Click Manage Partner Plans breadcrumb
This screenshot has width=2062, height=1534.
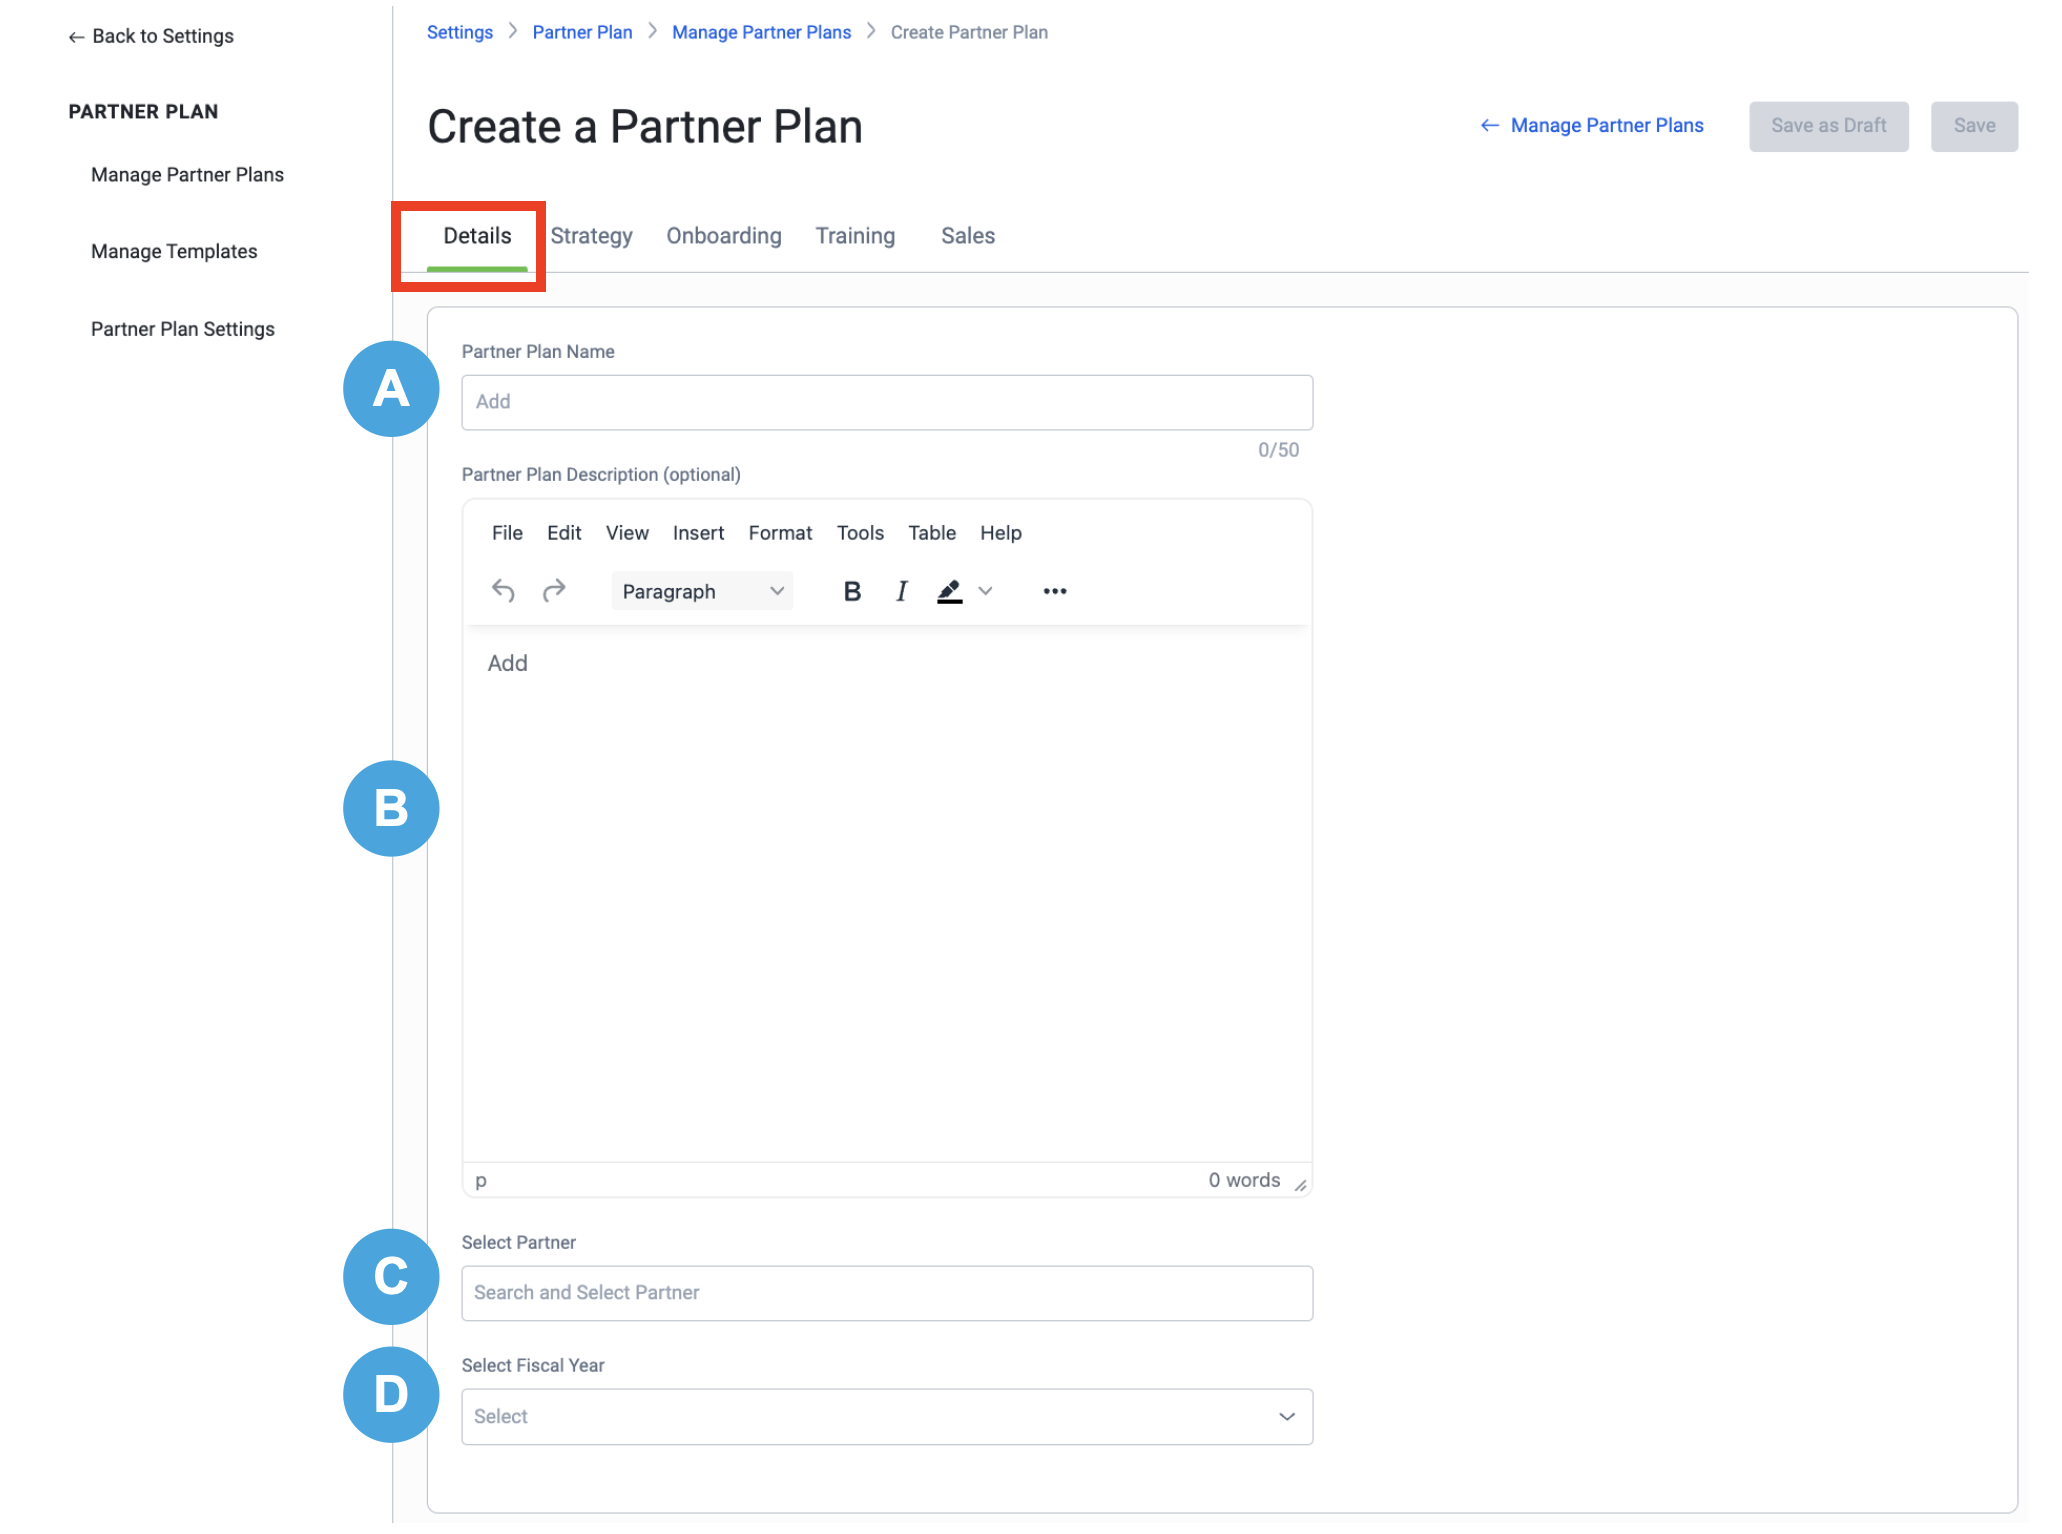(761, 33)
